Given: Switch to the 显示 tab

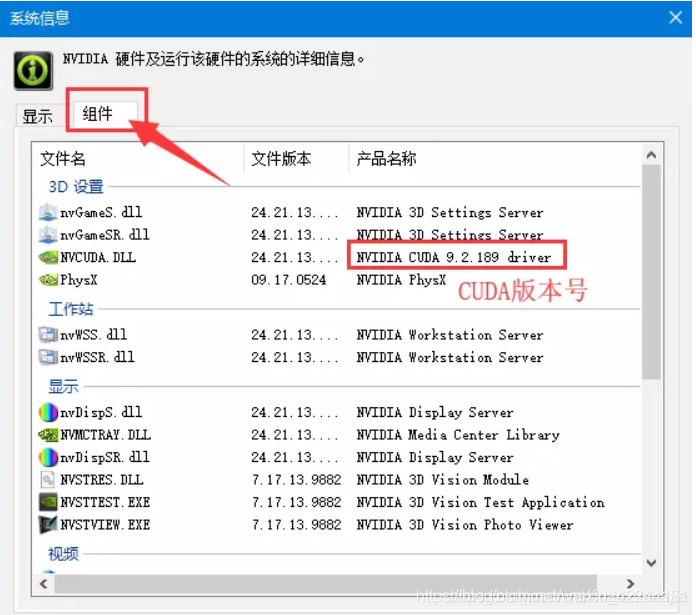Looking at the screenshot, I should pos(38,117).
